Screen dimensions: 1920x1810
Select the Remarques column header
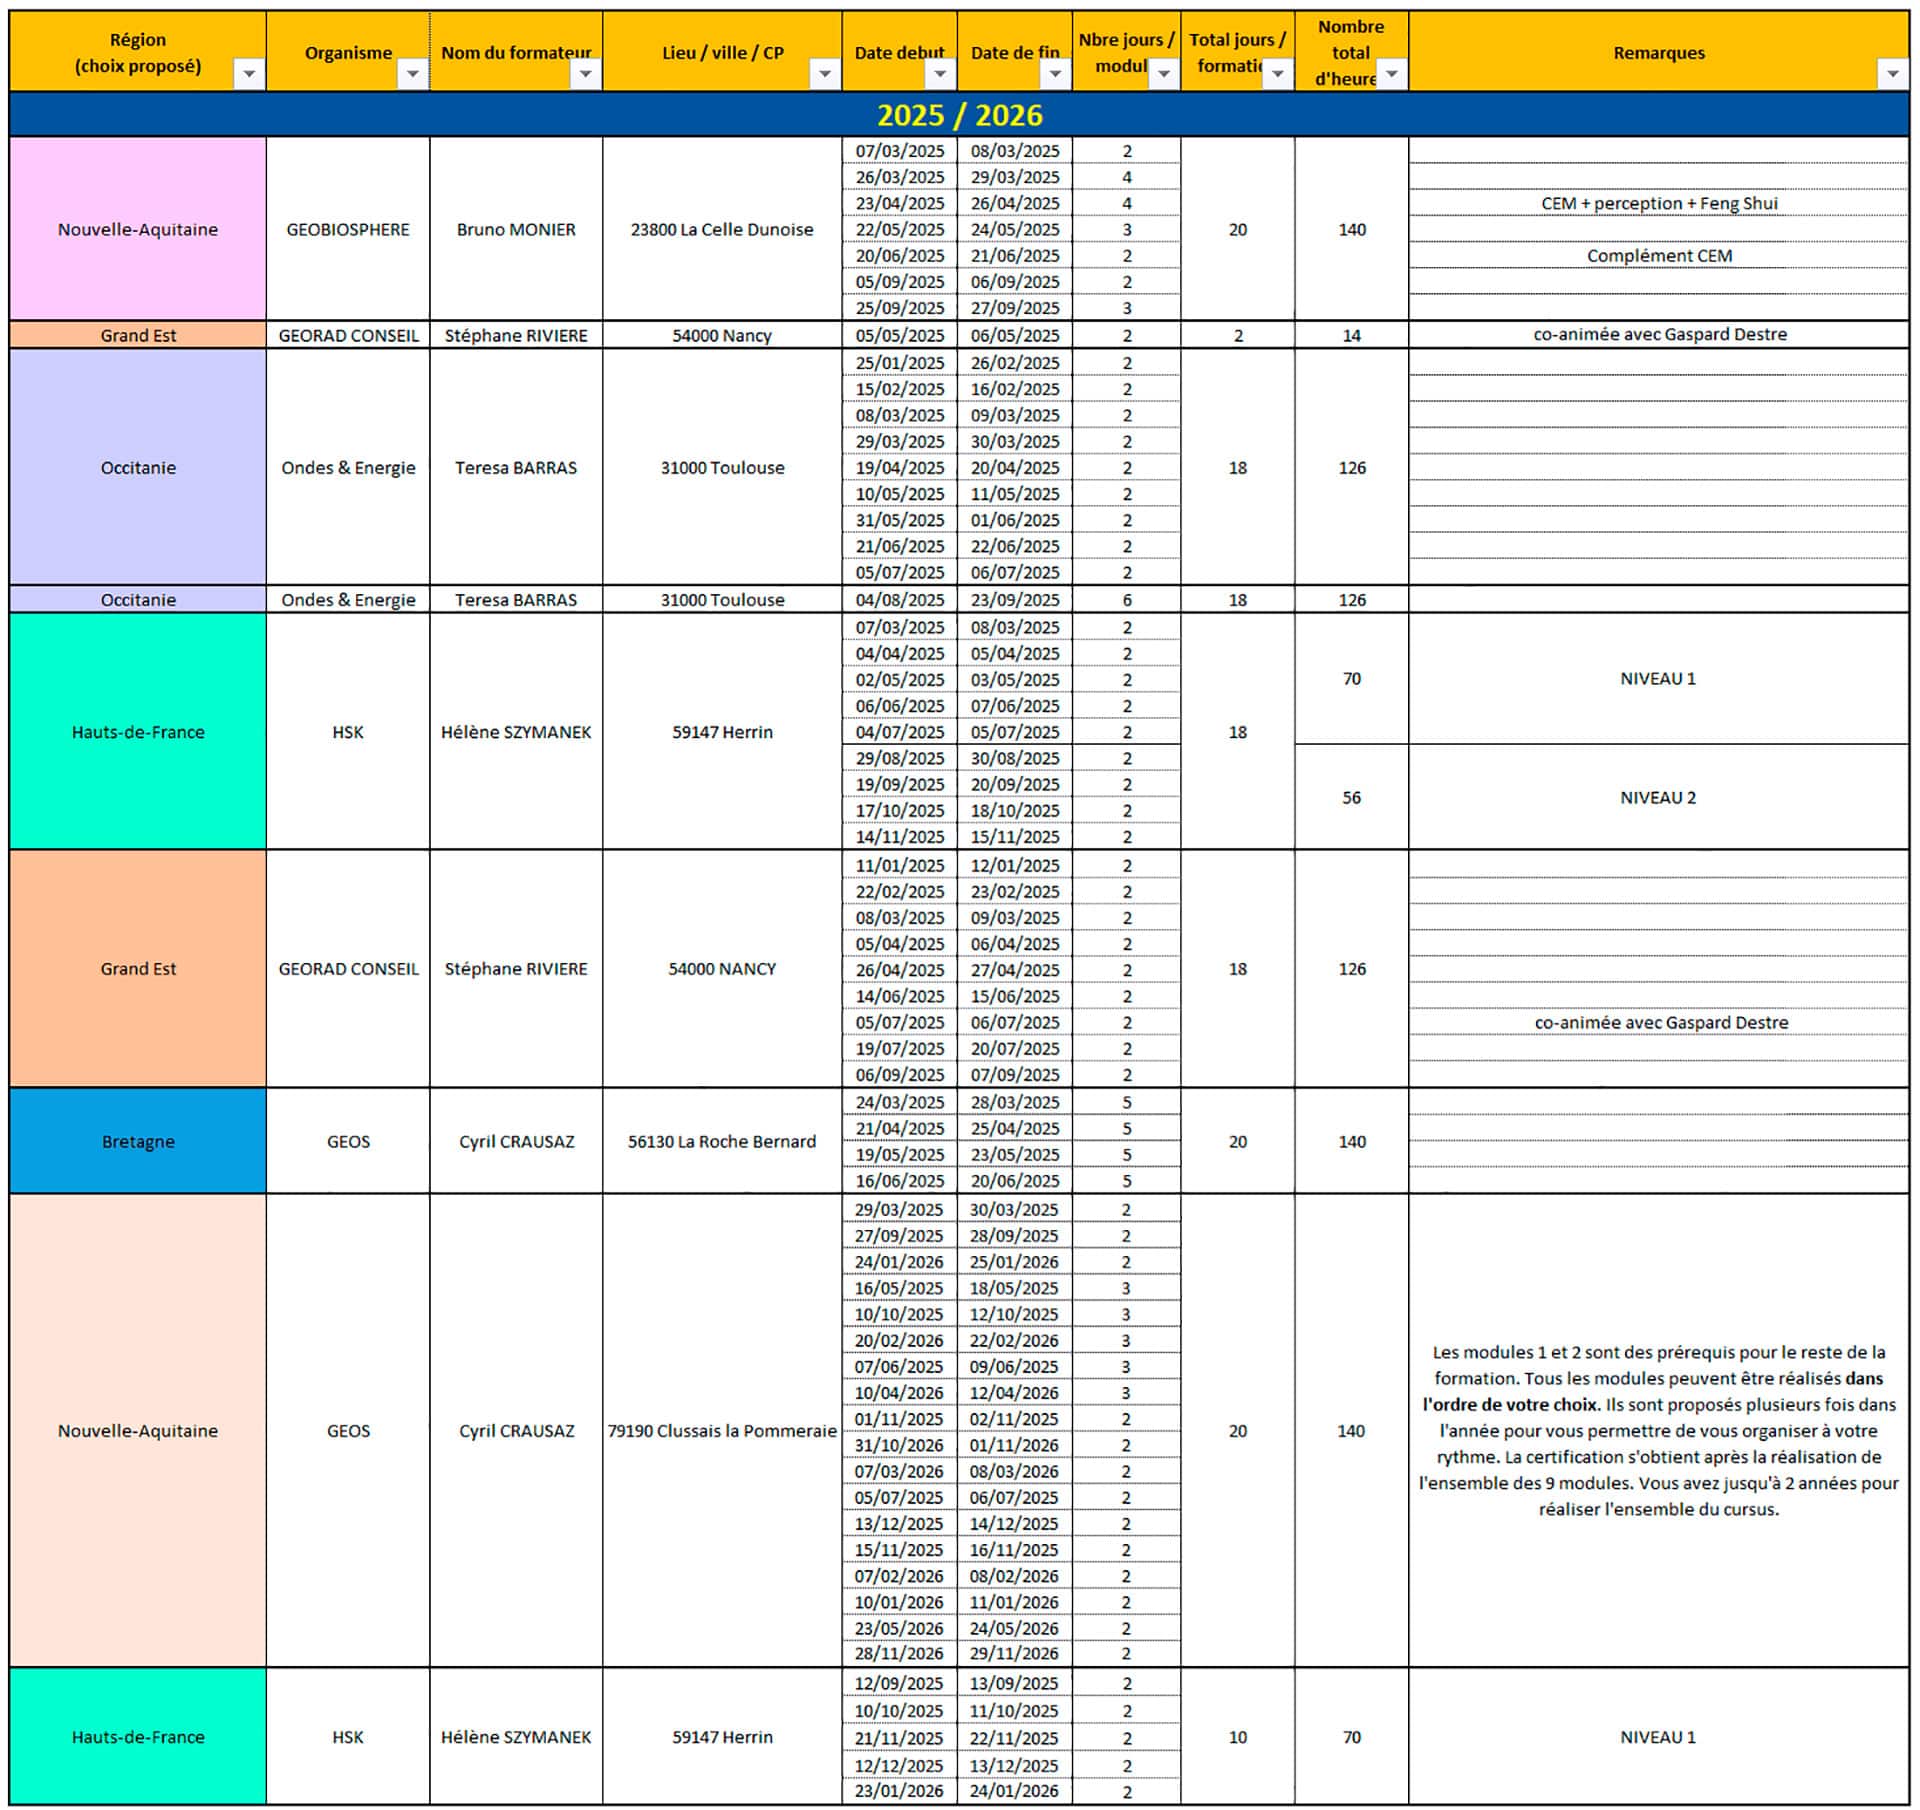(1659, 52)
